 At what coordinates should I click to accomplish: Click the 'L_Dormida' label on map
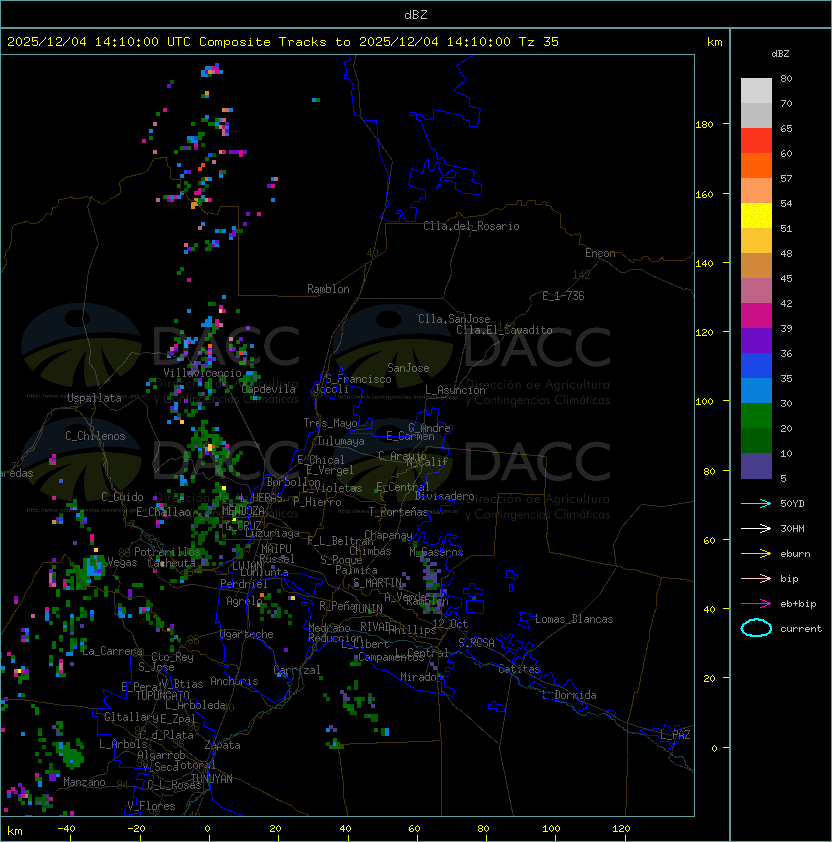click(569, 695)
